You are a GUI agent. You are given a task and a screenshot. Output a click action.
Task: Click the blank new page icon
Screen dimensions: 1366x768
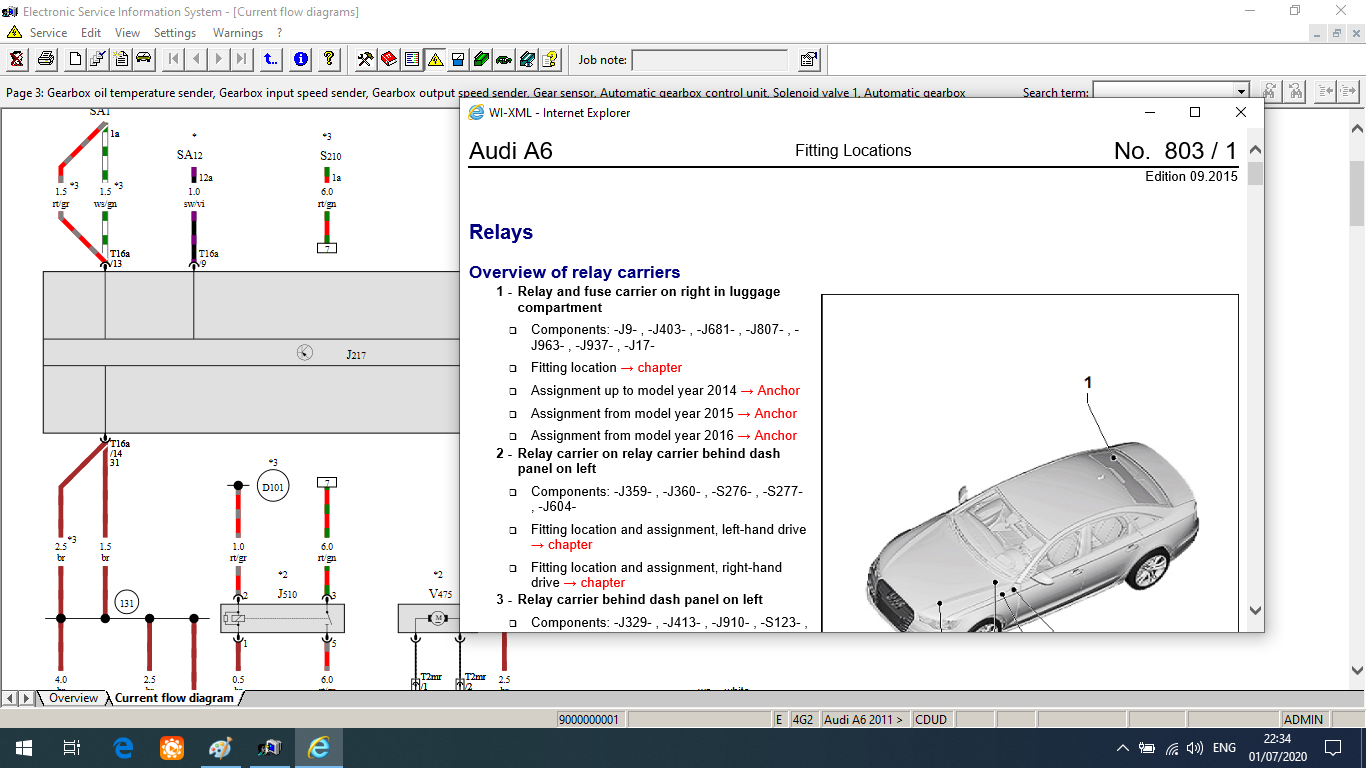pyautogui.click(x=75, y=59)
